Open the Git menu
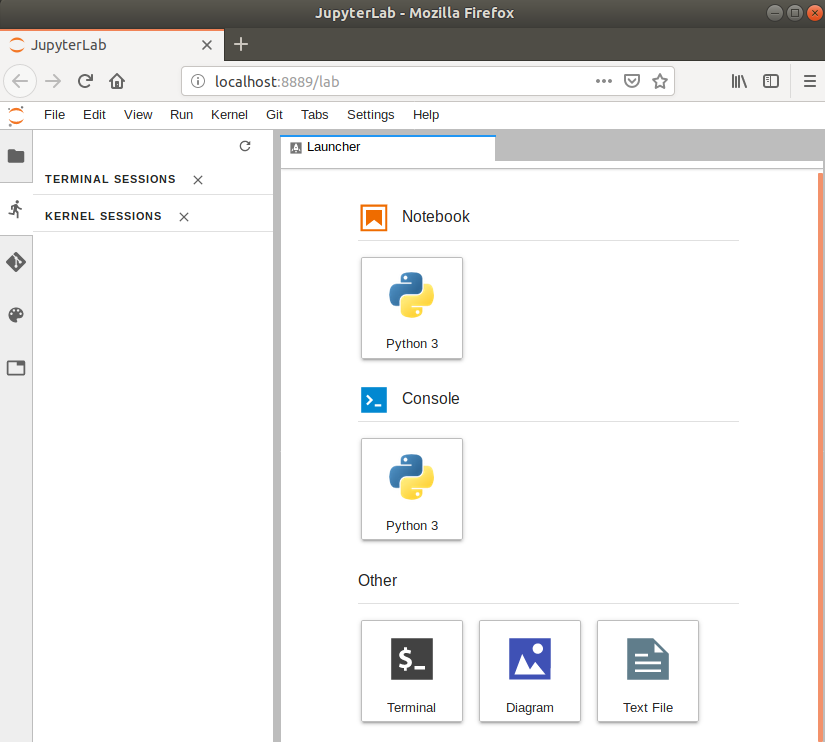Screen dimensions: 825x742 (274, 115)
